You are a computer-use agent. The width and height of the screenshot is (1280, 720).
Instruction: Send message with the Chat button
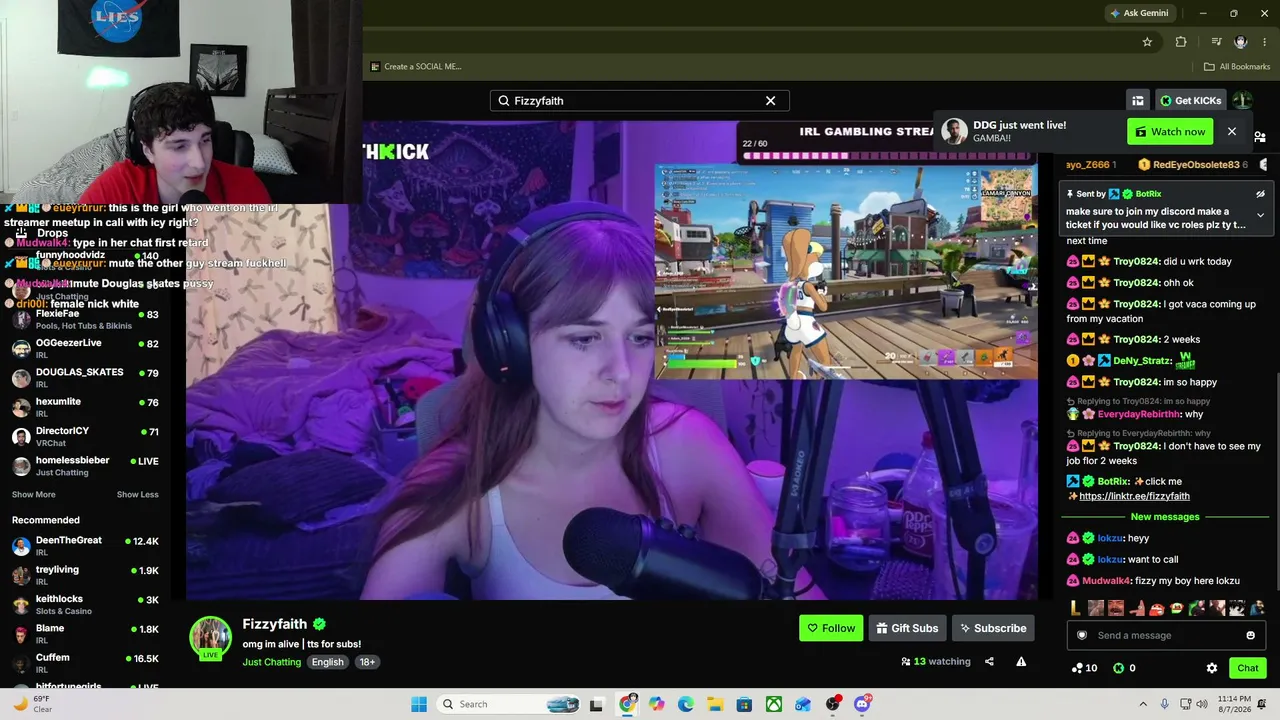[x=1248, y=668]
